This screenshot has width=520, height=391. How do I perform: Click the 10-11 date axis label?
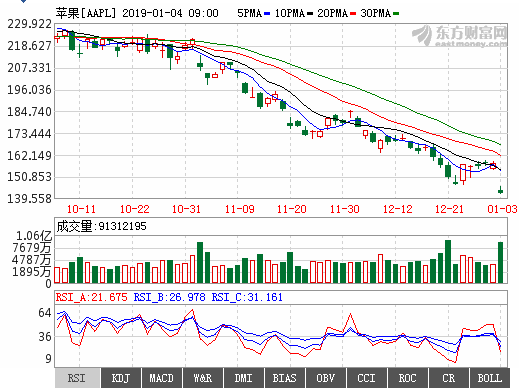click(x=81, y=209)
